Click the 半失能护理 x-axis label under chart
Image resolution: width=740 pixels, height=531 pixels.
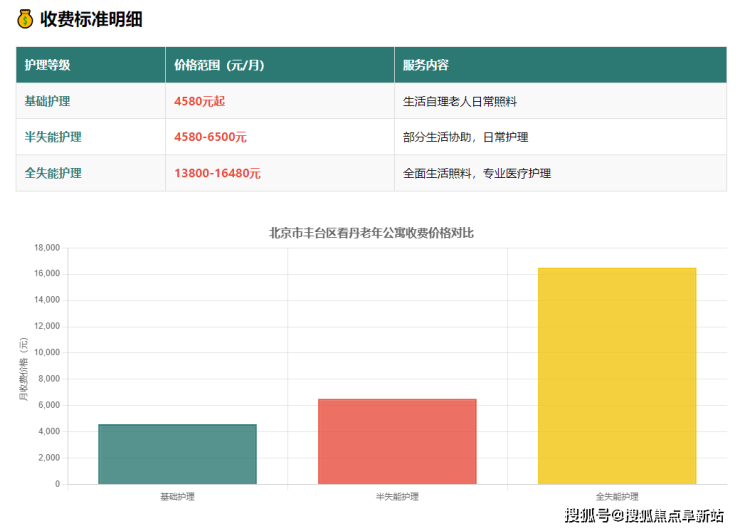pos(397,496)
